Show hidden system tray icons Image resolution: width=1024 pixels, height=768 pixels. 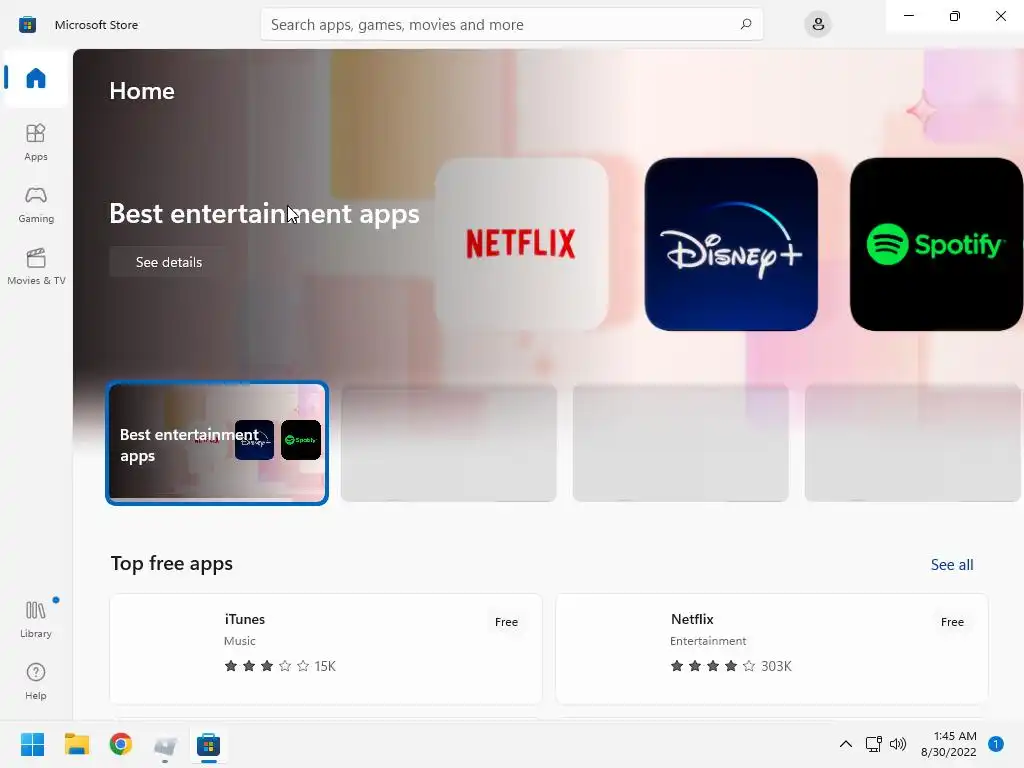coord(845,744)
